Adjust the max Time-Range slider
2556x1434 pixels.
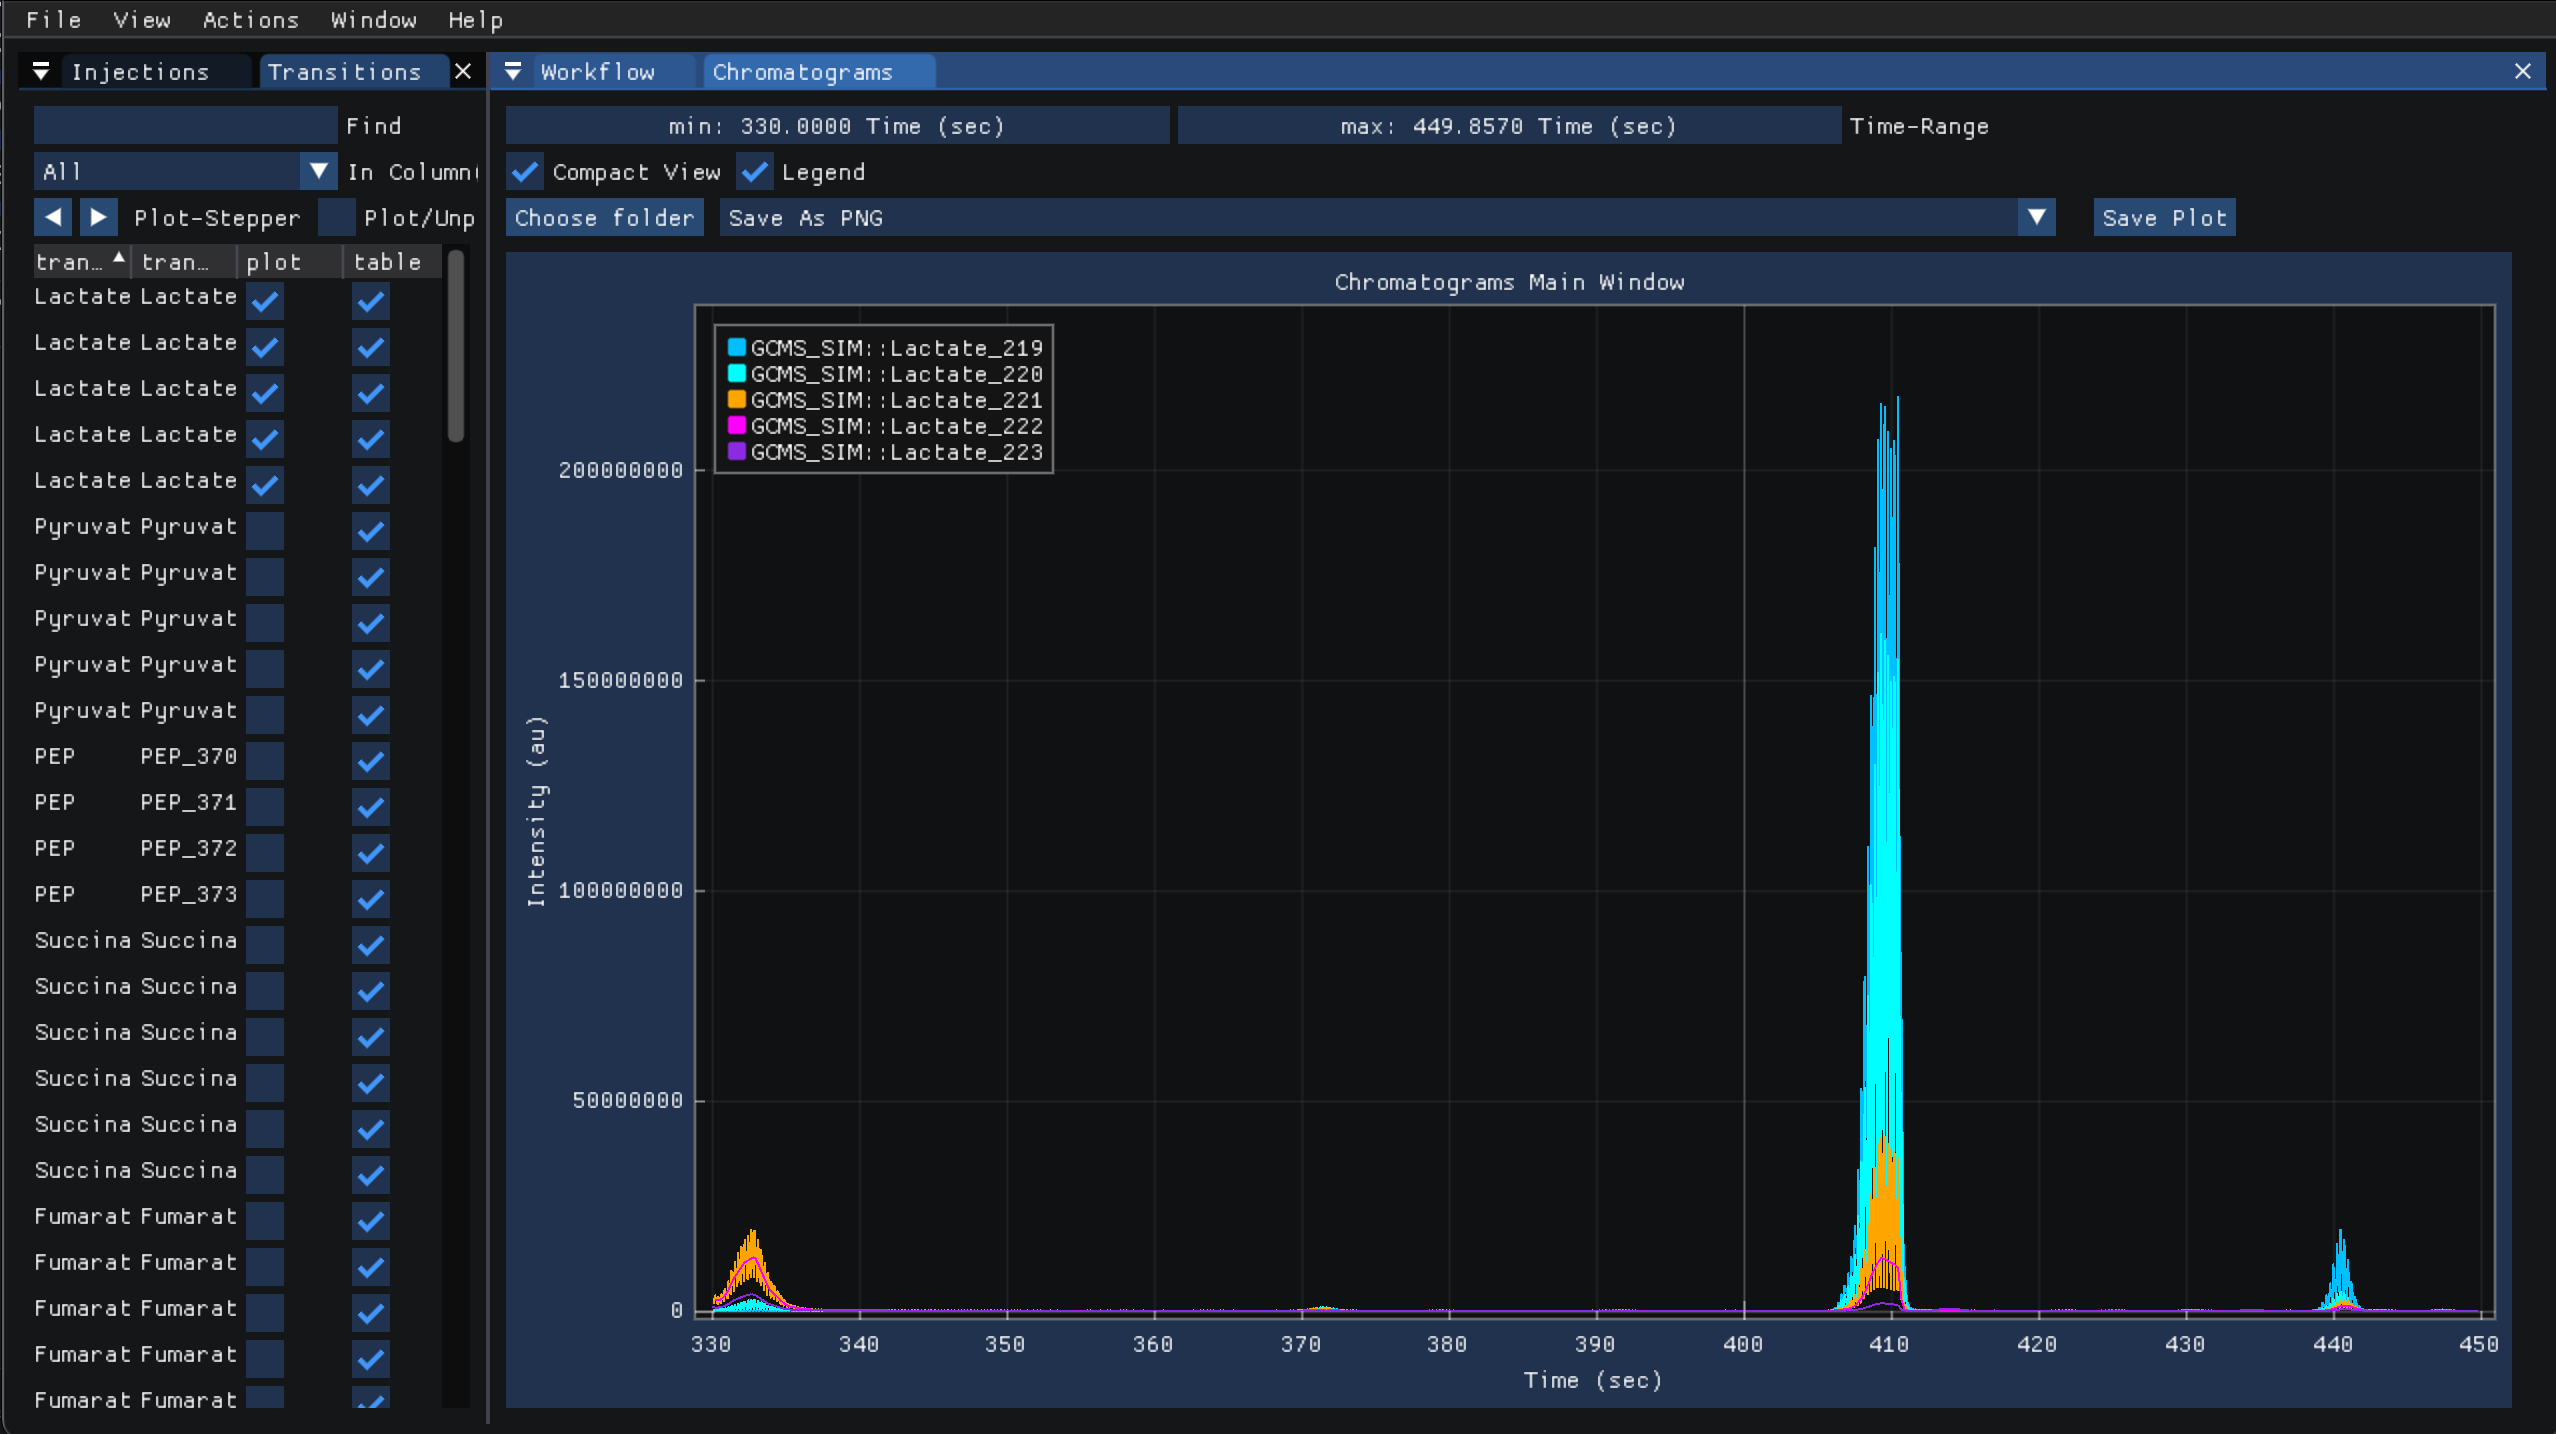click(x=1509, y=126)
